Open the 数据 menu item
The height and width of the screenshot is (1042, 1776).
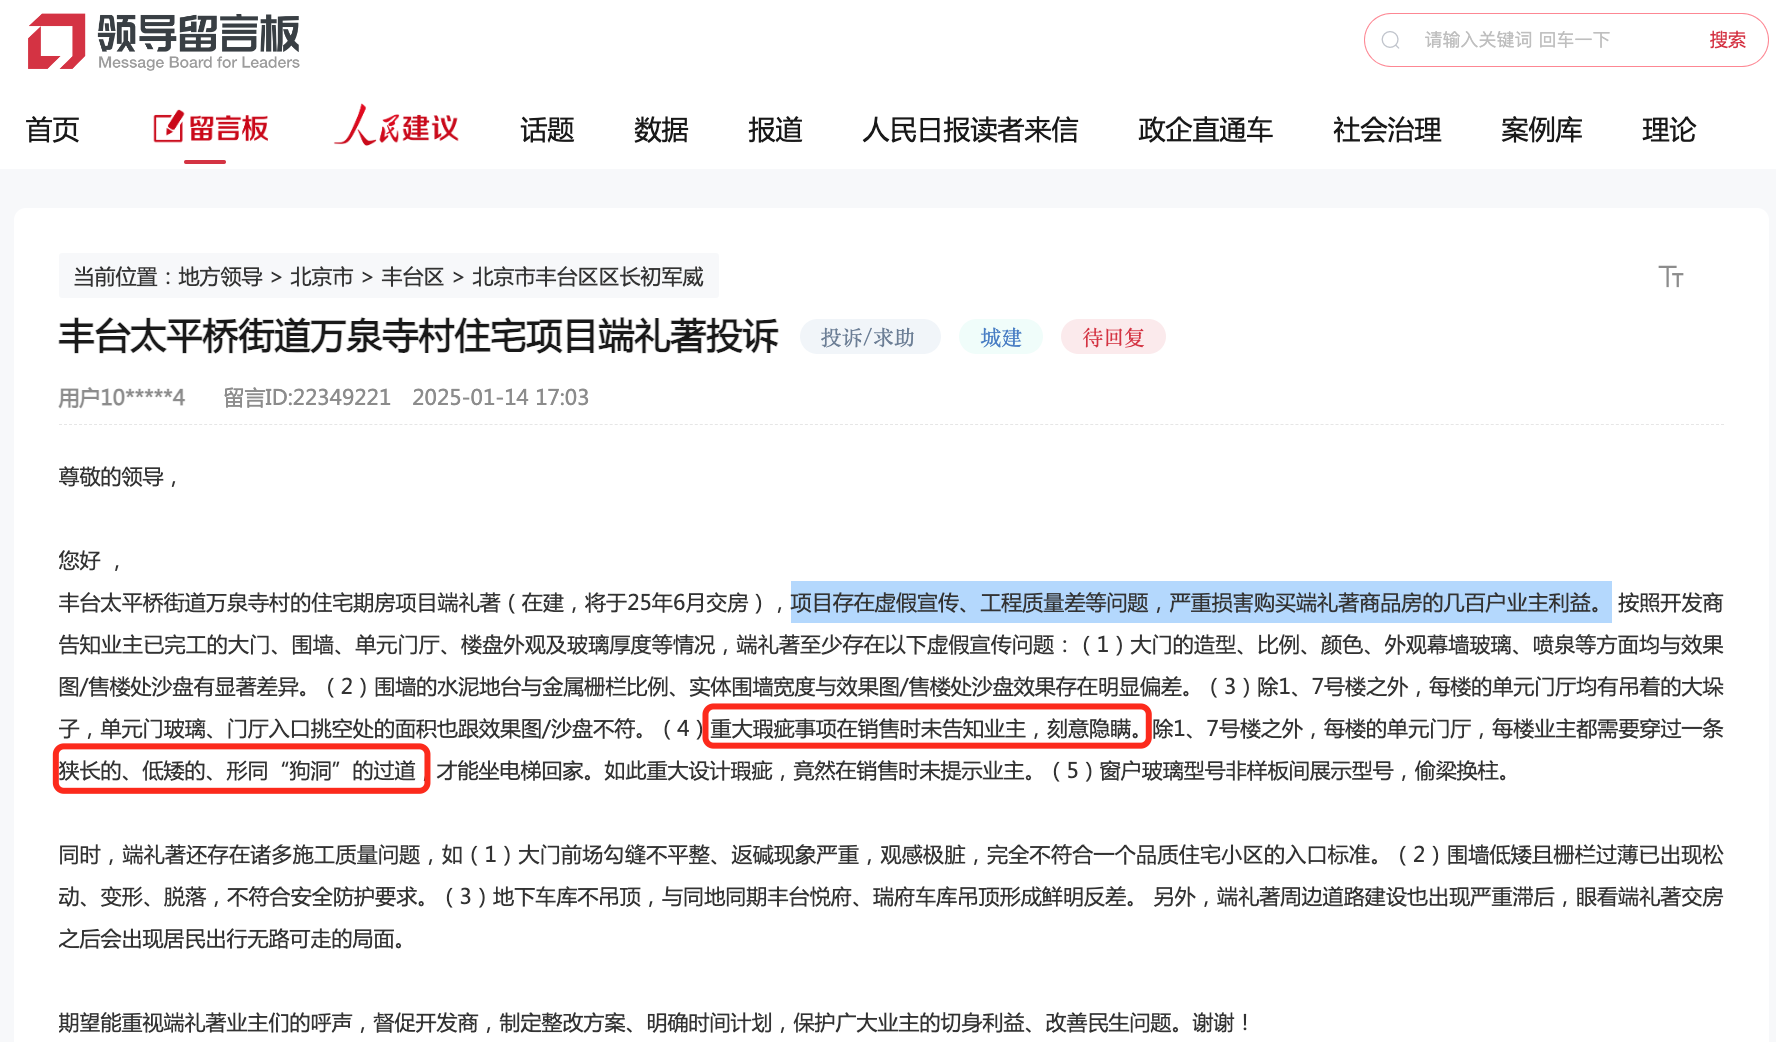[x=661, y=130]
